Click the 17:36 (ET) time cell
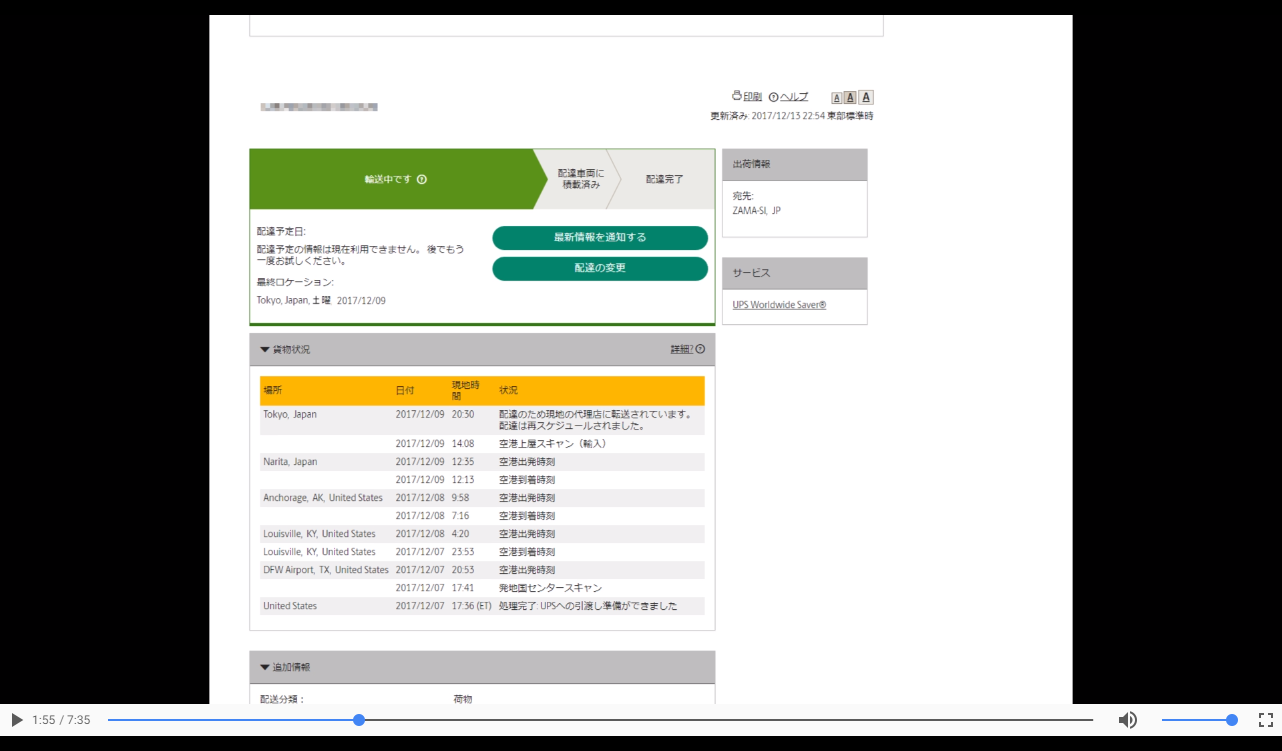 click(471, 606)
